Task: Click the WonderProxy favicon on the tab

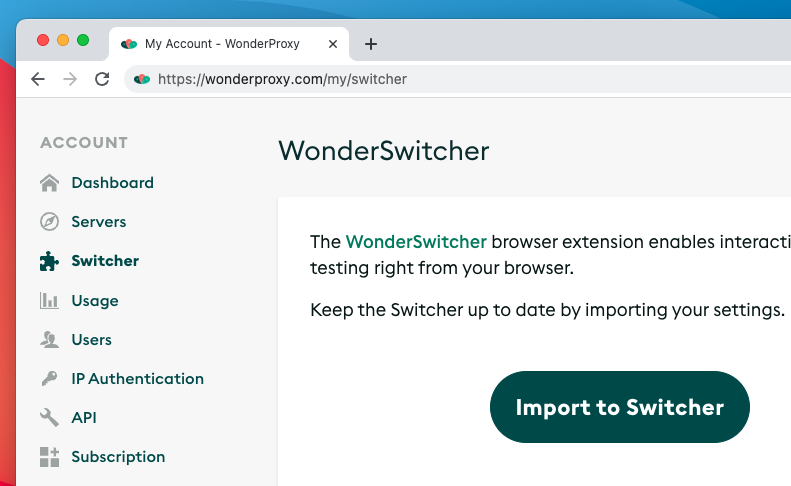Action: (x=129, y=44)
